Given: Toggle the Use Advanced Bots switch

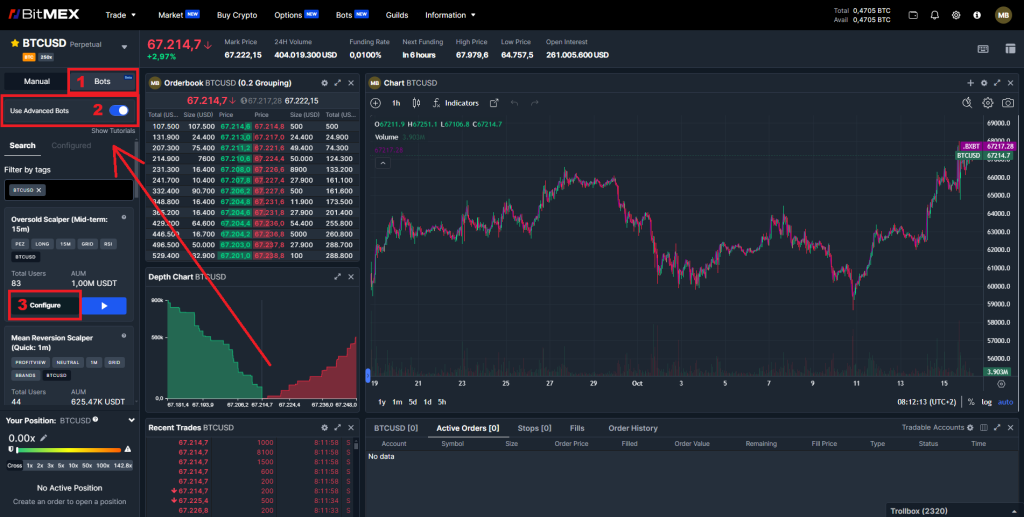Looking at the screenshot, I should tap(118, 111).
